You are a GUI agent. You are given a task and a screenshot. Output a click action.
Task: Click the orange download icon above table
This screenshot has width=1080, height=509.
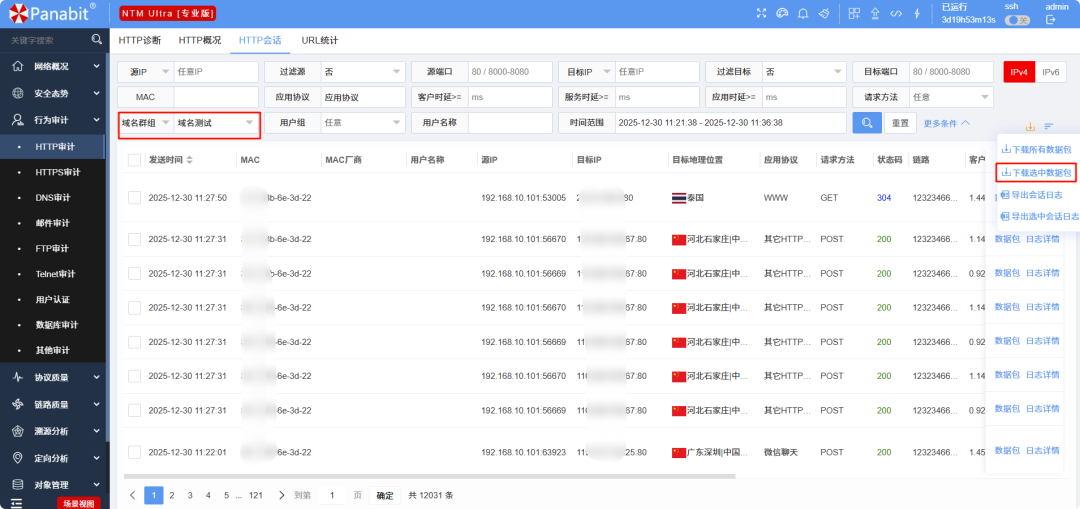tap(1030, 127)
